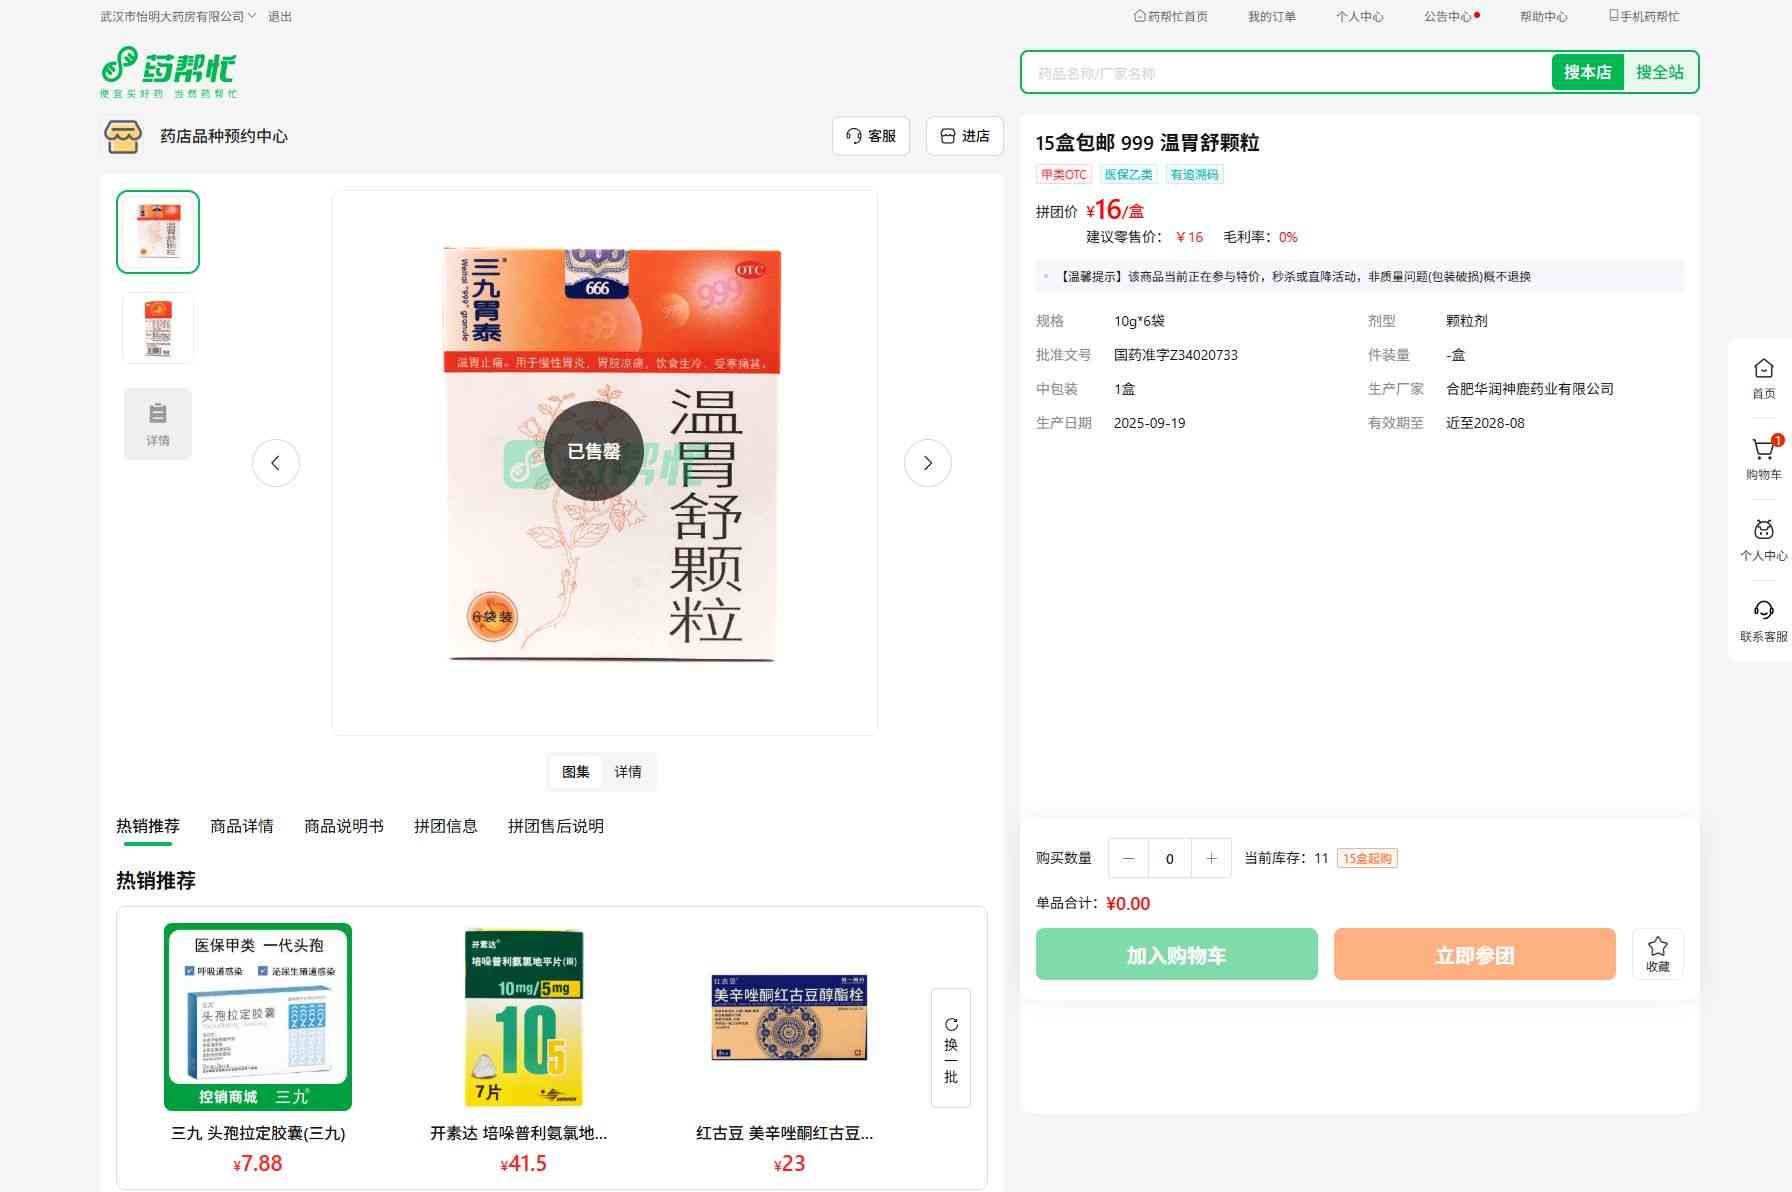The height and width of the screenshot is (1192, 1792).
Task: Toggle to 详情 view below image
Action: (628, 772)
